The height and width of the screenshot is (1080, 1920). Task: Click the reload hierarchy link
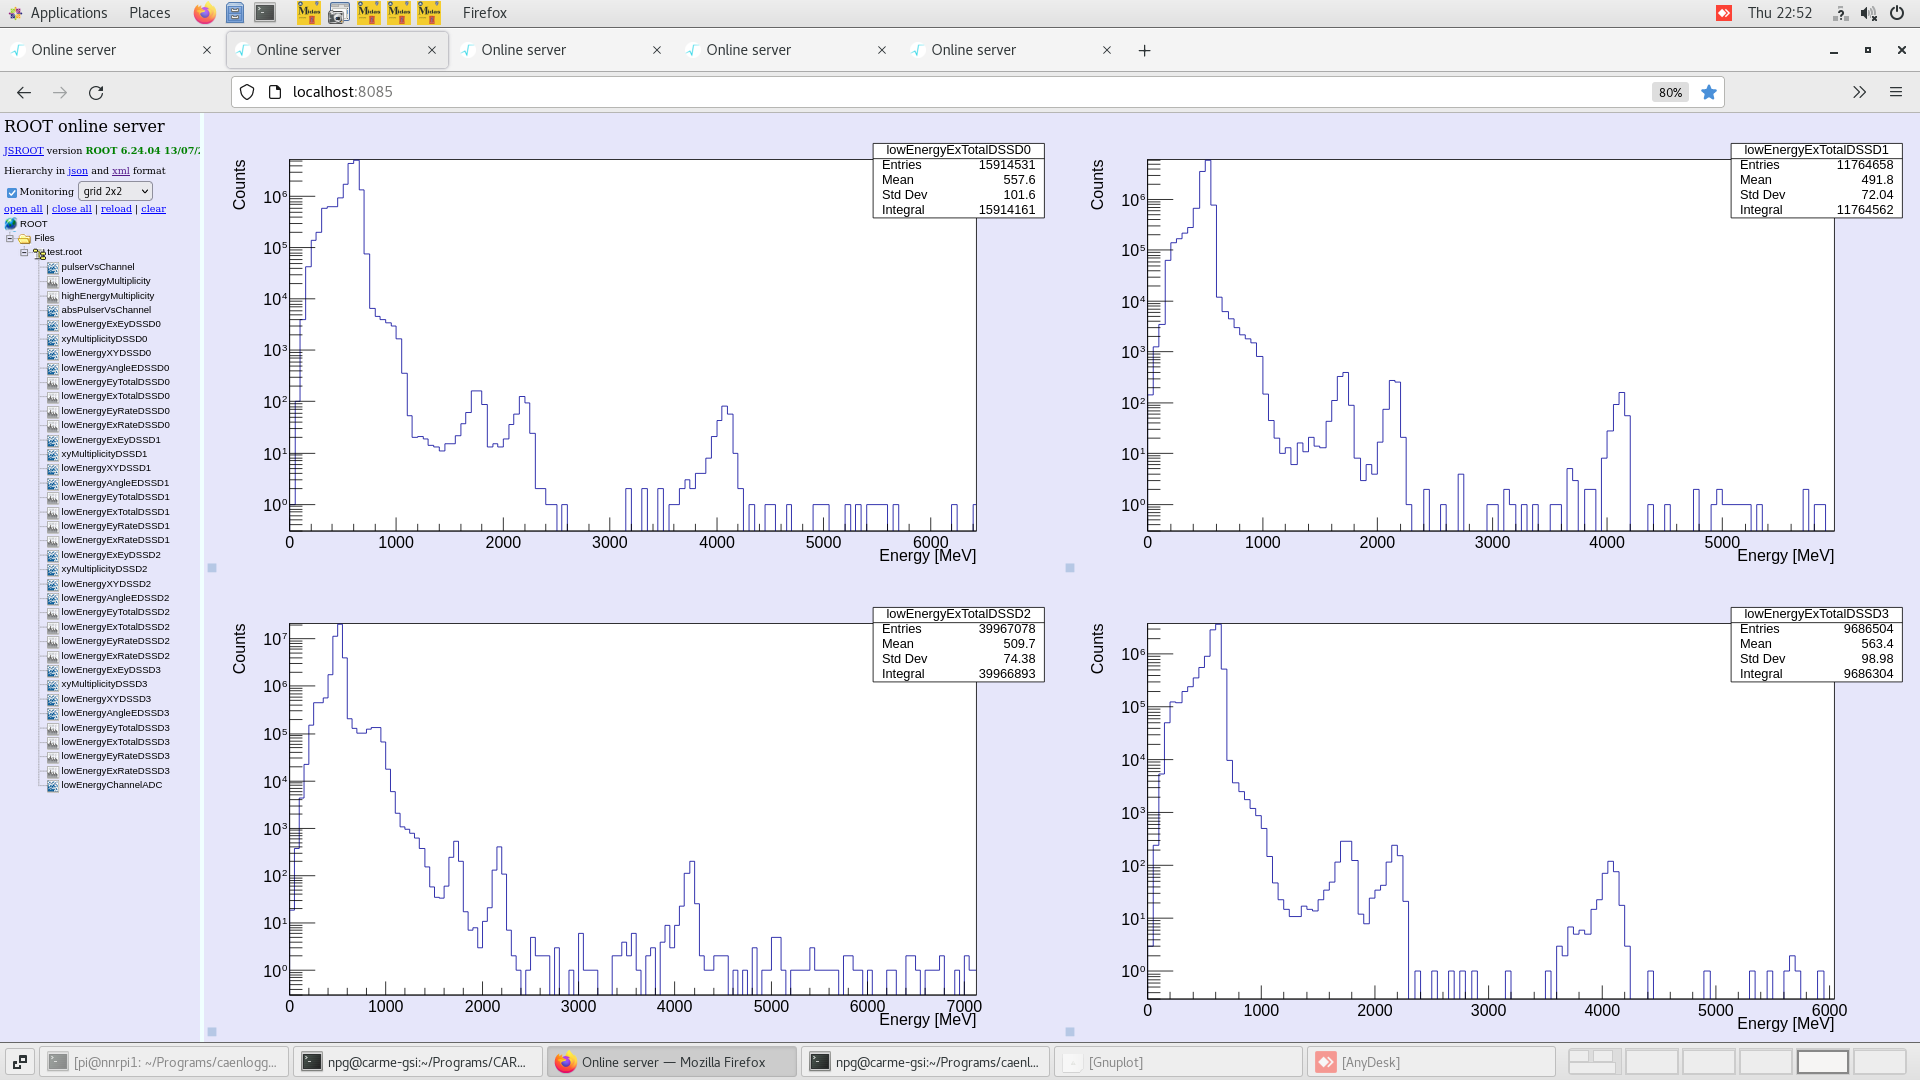116,208
